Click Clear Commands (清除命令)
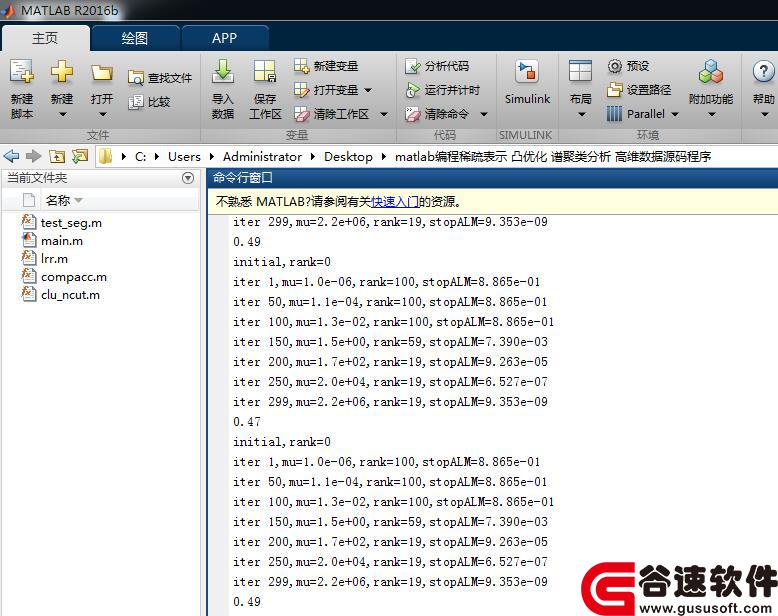Screen dimensions: 778x616 coord(437,114)
